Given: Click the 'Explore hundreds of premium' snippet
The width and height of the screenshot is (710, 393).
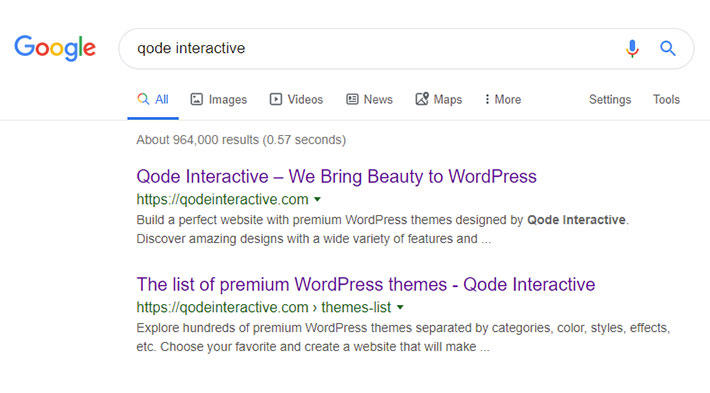Looking at the screenshot, I should click(x=403, y=337).
